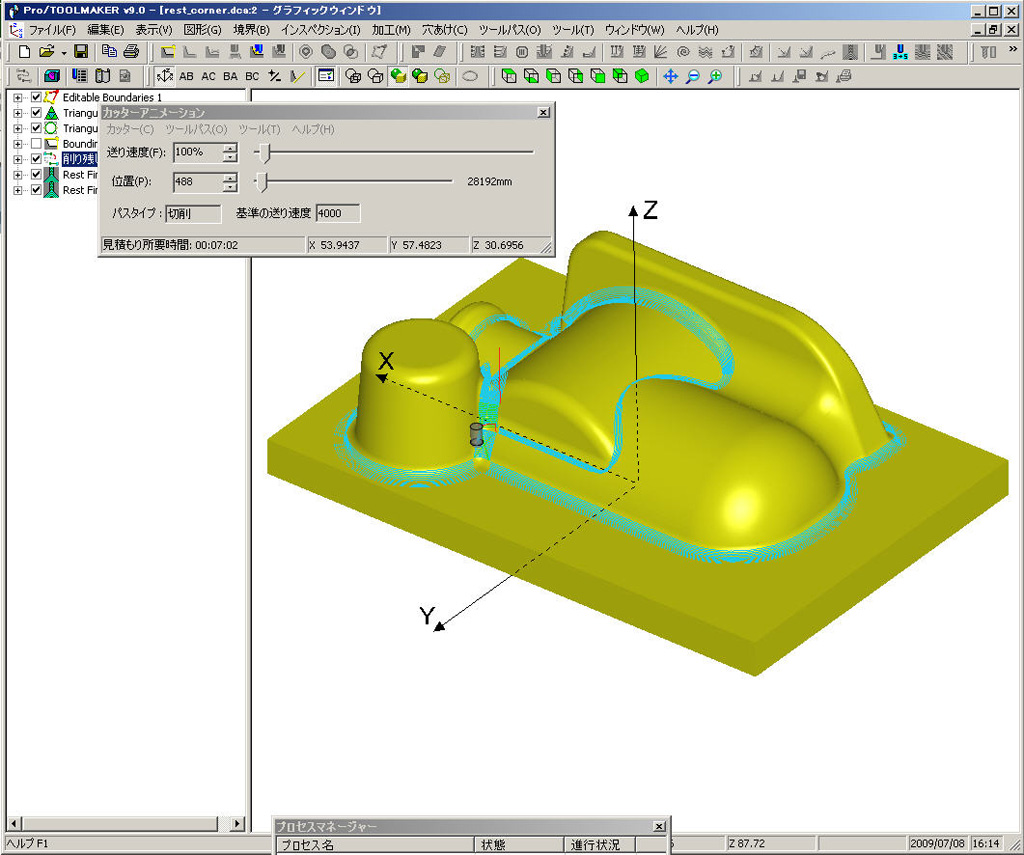Image resolution: width=1024 pixels, height=855 pixels.
Task: Click the zoom out magnifier icon
Action: (692, 76)
